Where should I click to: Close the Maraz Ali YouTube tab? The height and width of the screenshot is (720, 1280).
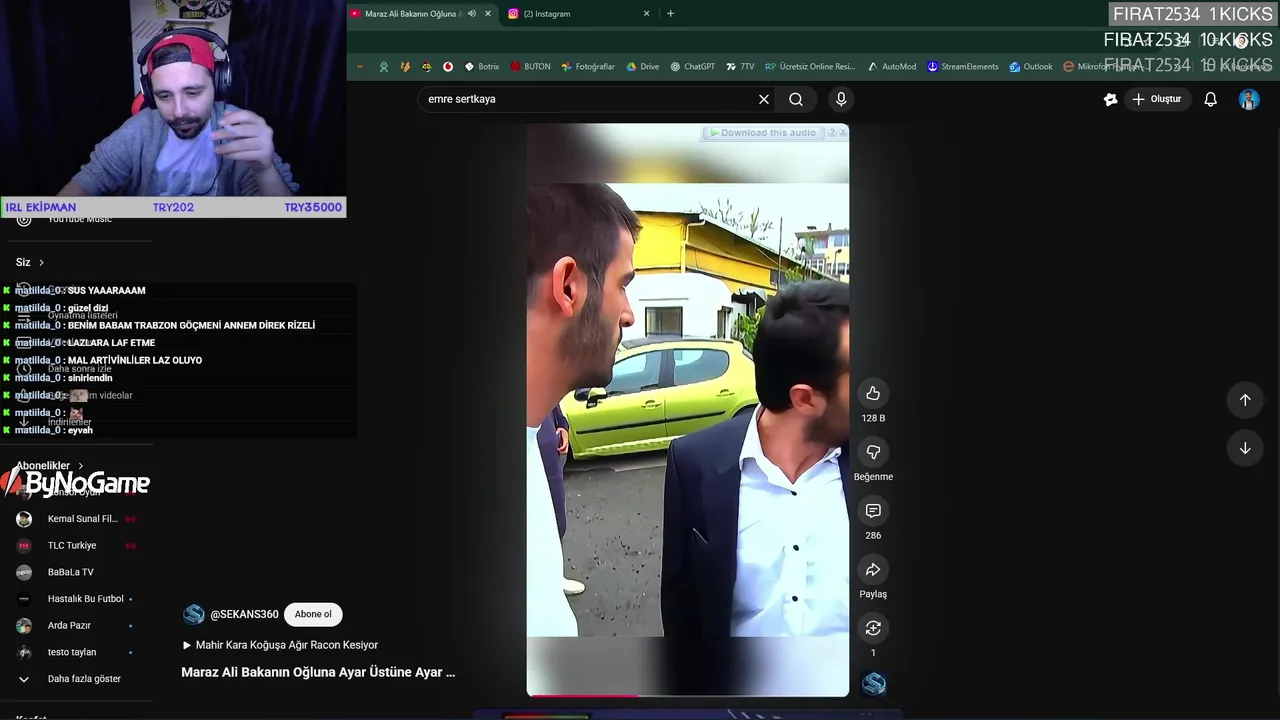[488, 14]
